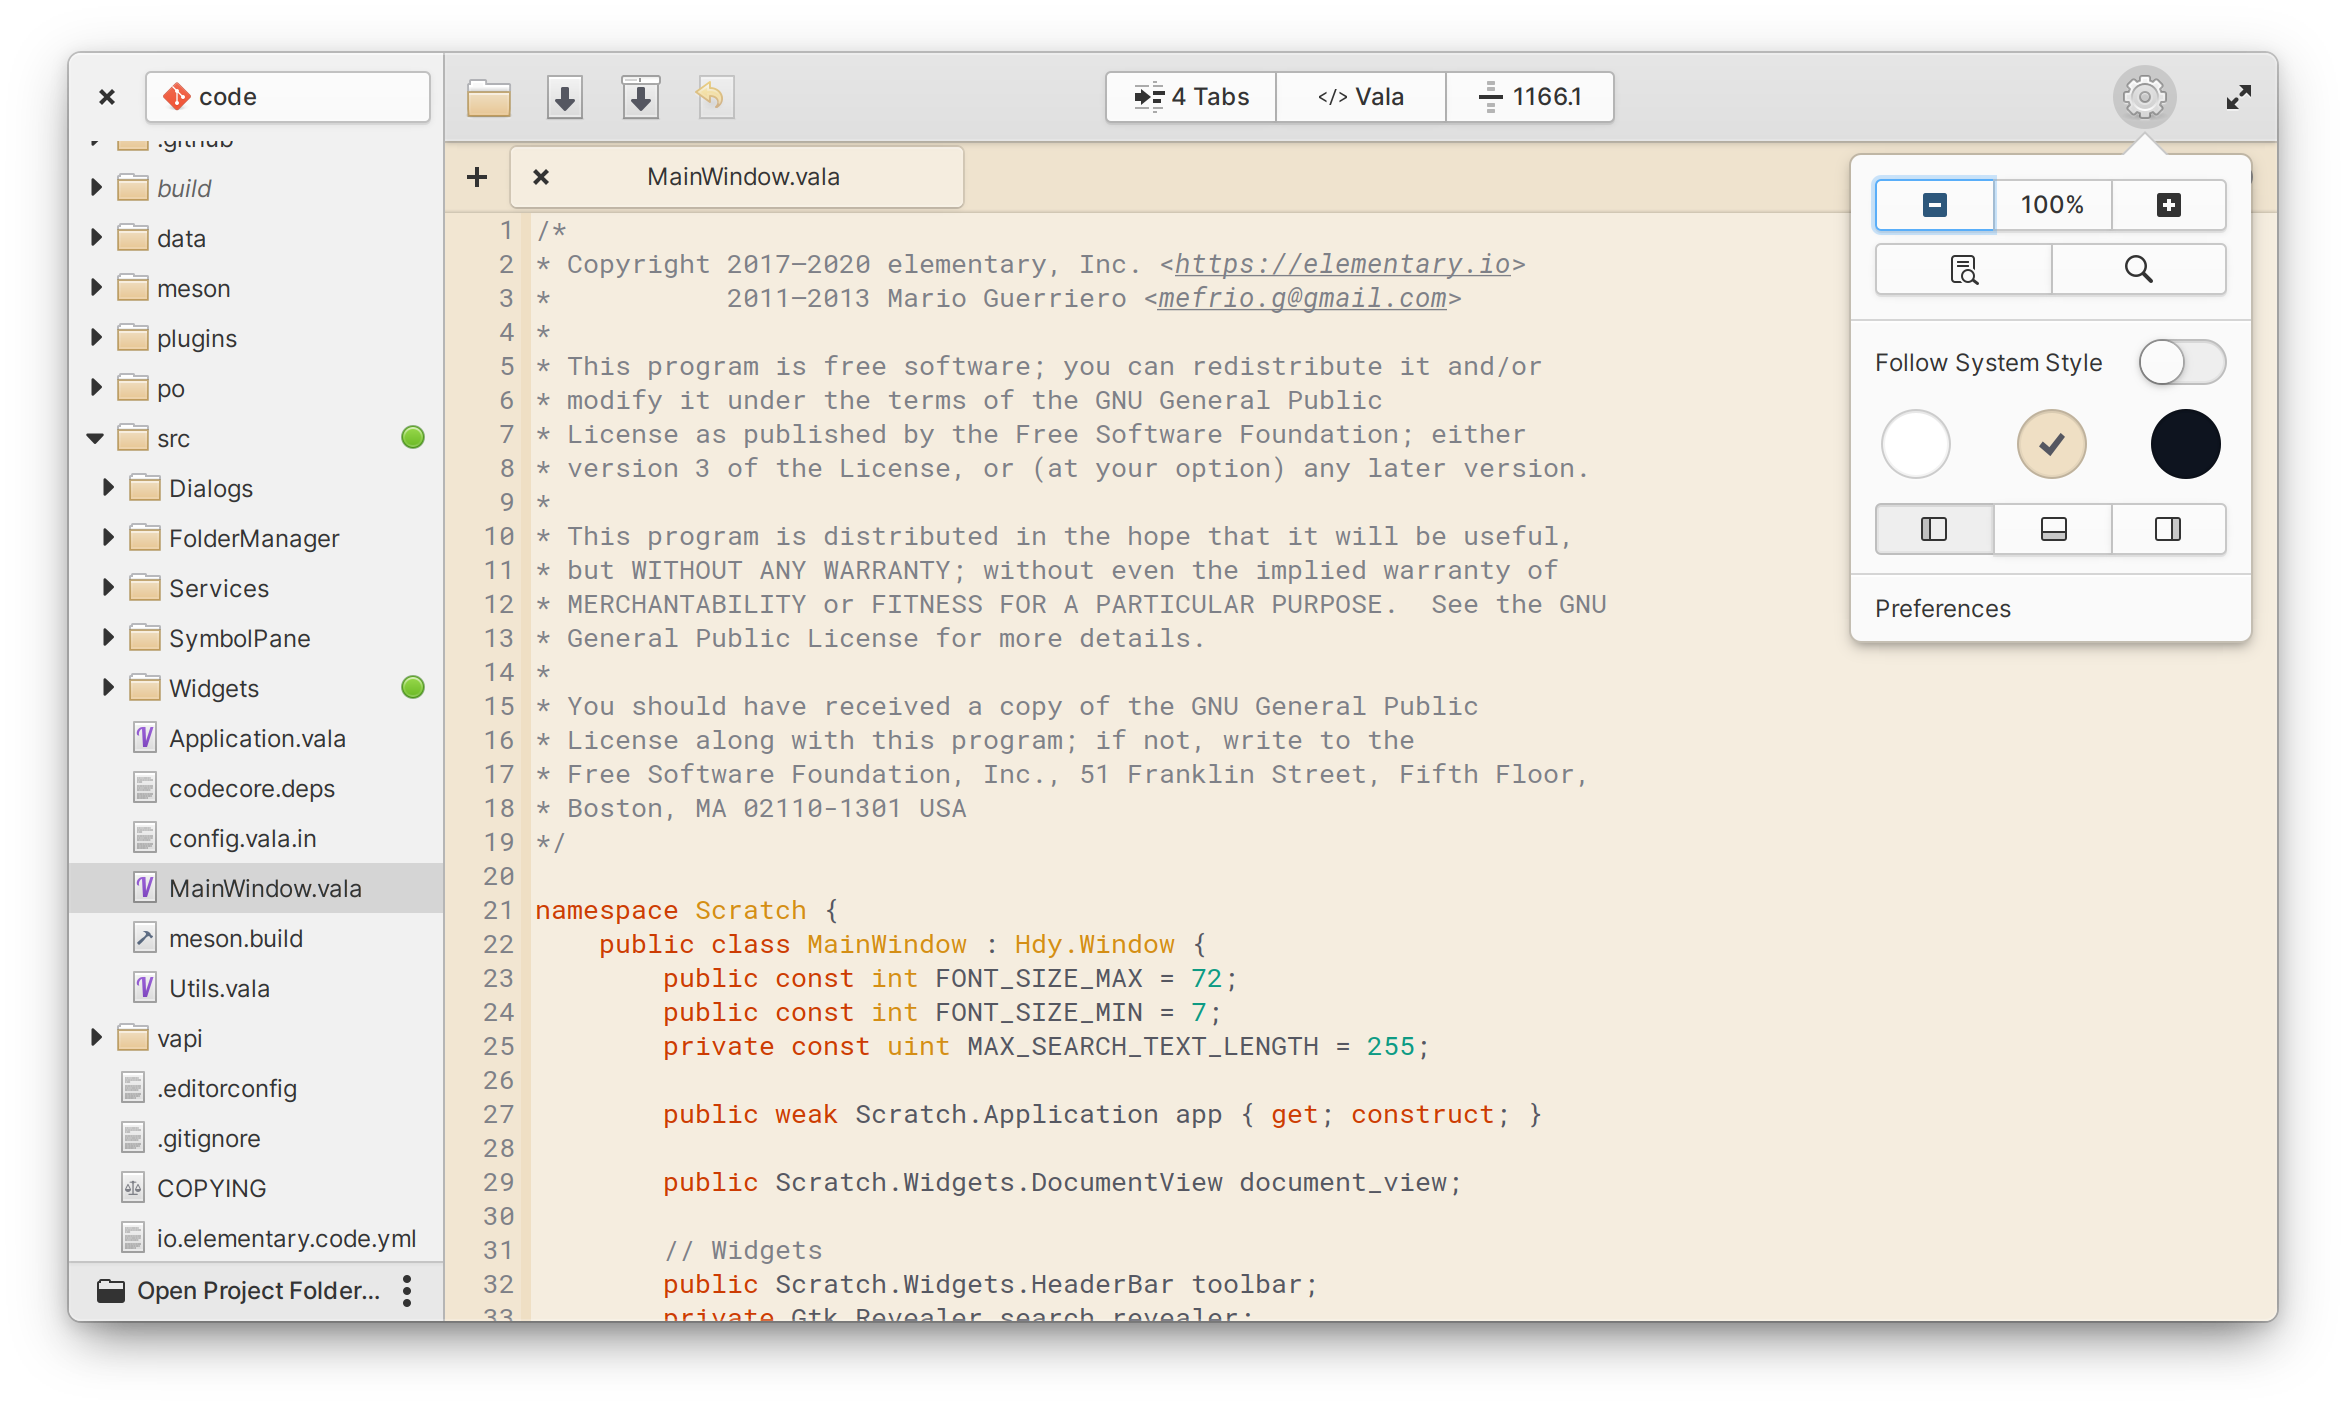Click the Preferences button in popover
This screenshot has height=1406, width=2346.
(1944, 606)
